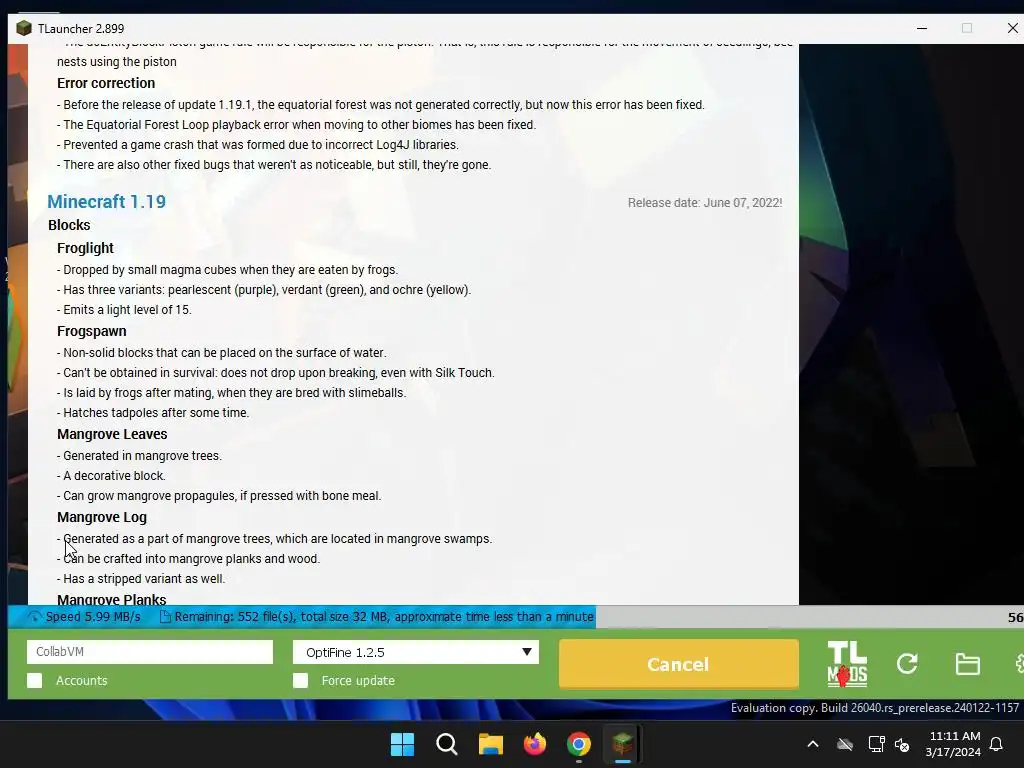Viewport: 1024px width, 768px height.
Task: Click the Froglight subheading
Action: (x=85, y=248)
